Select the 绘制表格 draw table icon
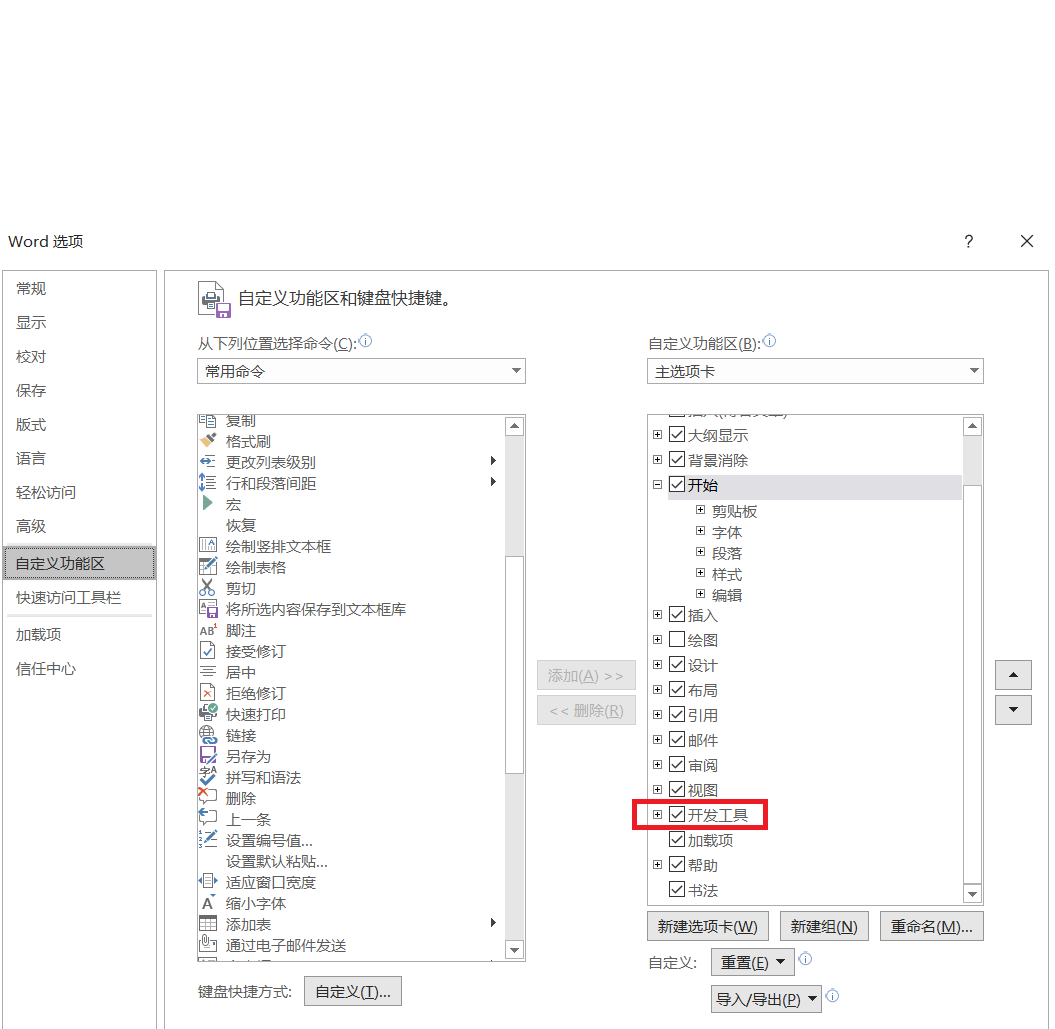Image resolution: width=1055 pixels, height=1029 pixels. 208,567
